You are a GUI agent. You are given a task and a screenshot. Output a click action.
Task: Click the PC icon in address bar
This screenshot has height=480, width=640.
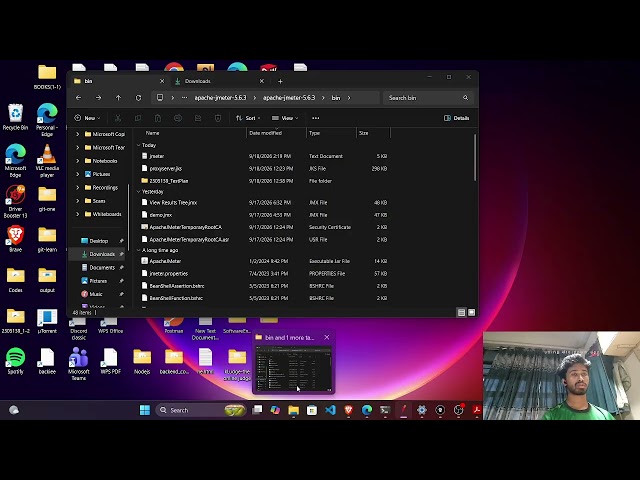coord(160,98)
